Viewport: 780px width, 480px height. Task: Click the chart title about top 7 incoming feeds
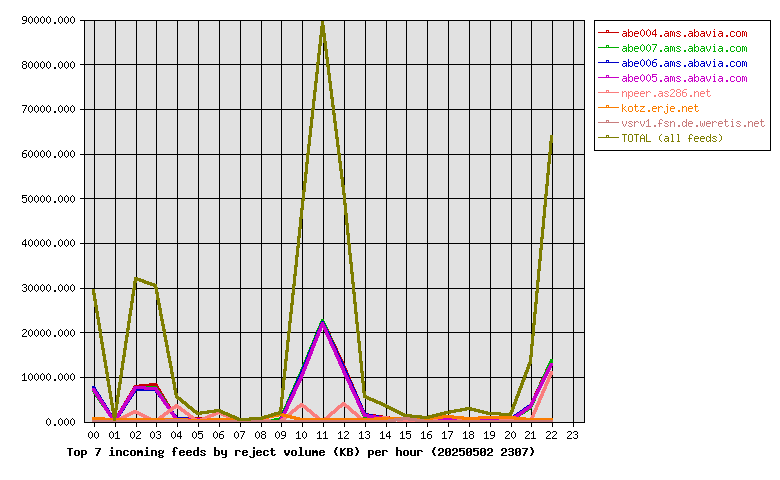(301, 452)
